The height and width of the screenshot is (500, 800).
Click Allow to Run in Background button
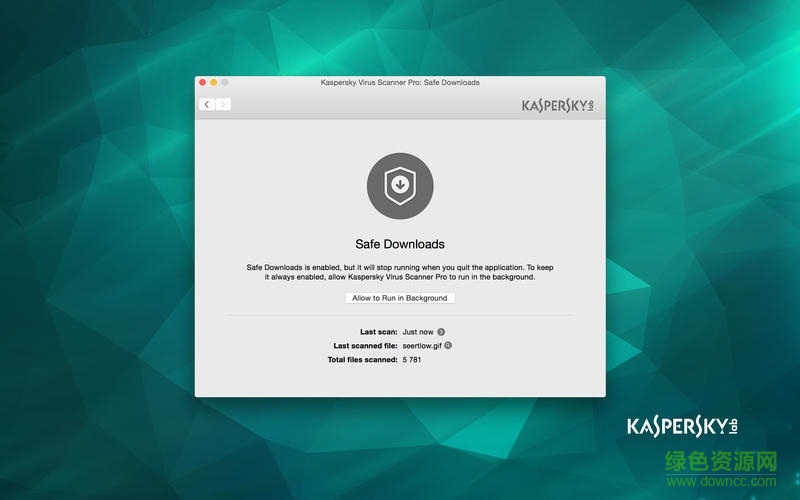click(399, 298)
